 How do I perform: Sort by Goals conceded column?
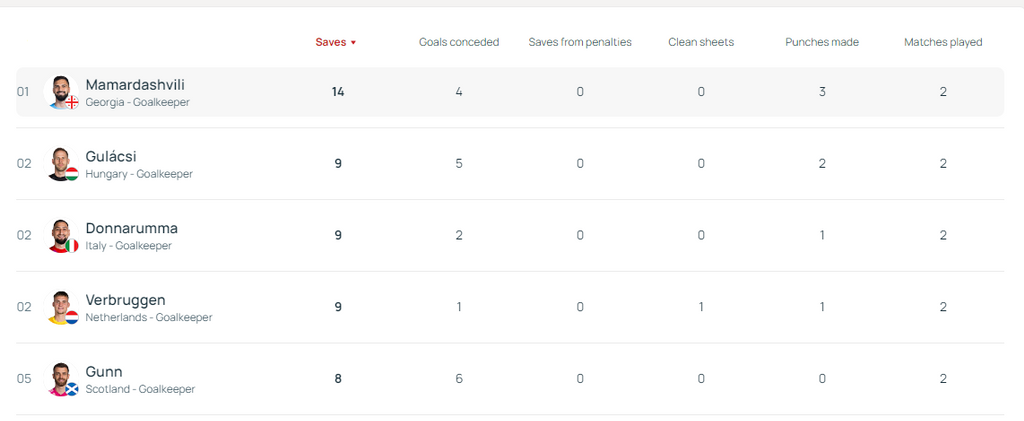pos(458,42)
